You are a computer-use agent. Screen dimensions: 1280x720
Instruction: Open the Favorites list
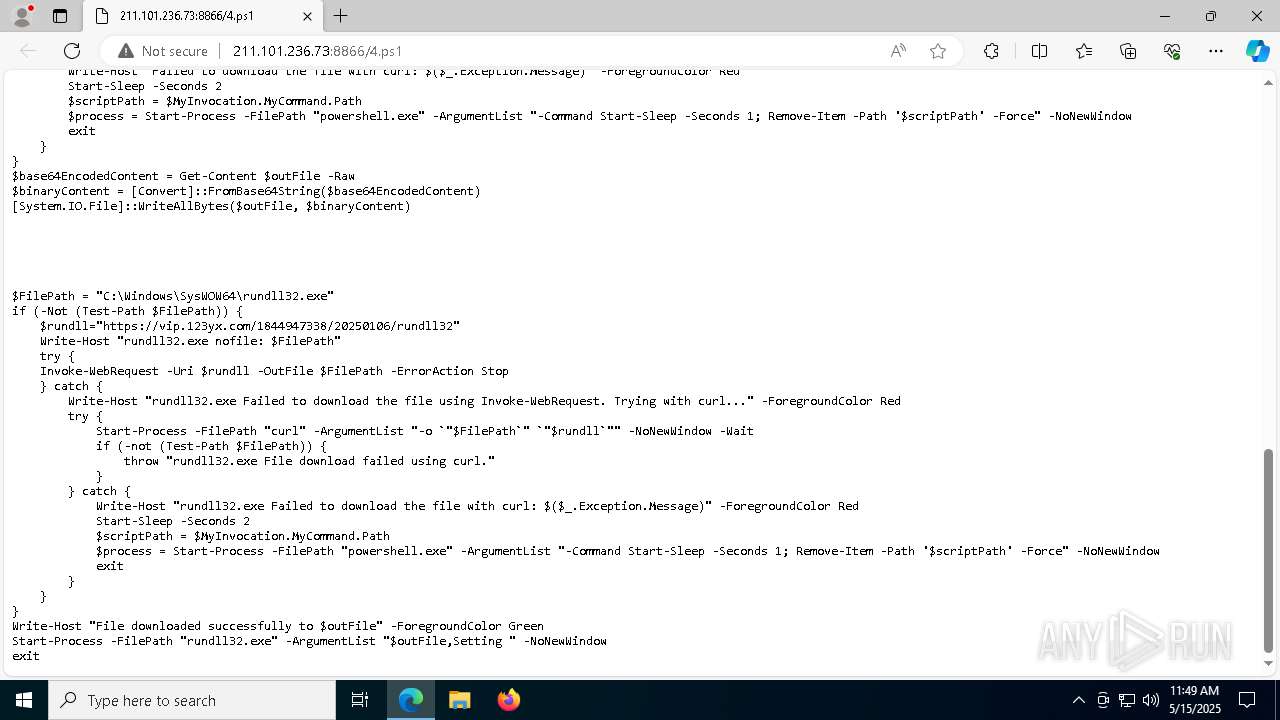pyautogui.click(x=1084, y=51)
